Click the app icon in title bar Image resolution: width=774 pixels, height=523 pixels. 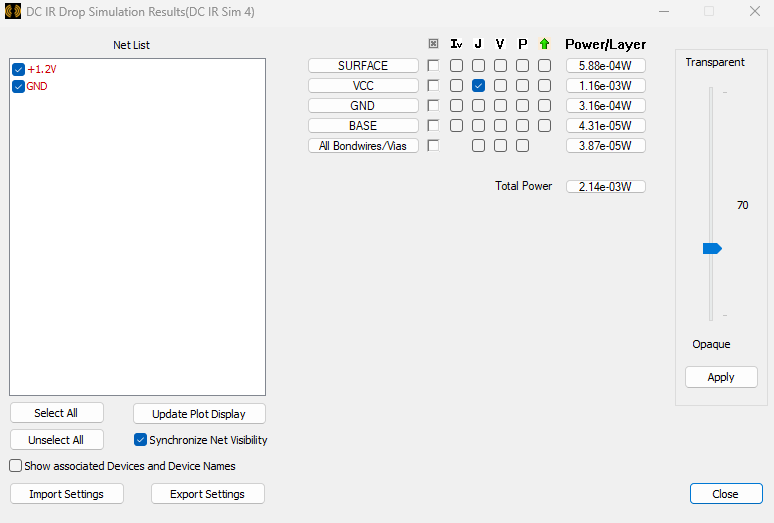(x=13, y=12)
